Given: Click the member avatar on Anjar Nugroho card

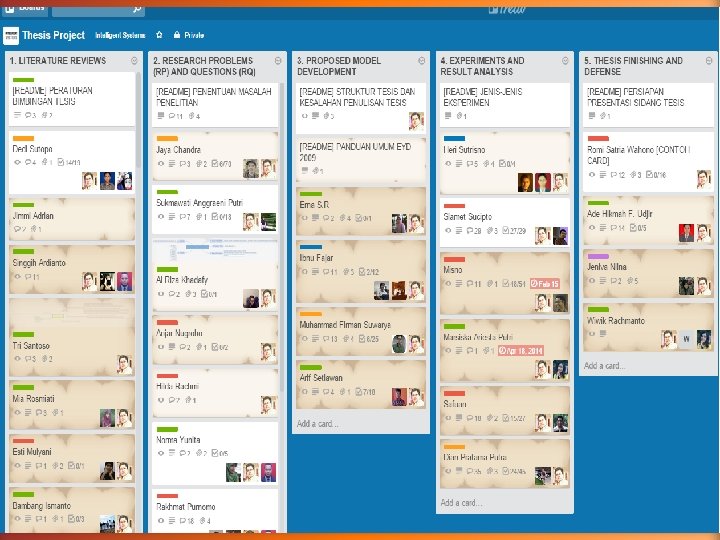Looking at the screenshot, I should [268, 352].
